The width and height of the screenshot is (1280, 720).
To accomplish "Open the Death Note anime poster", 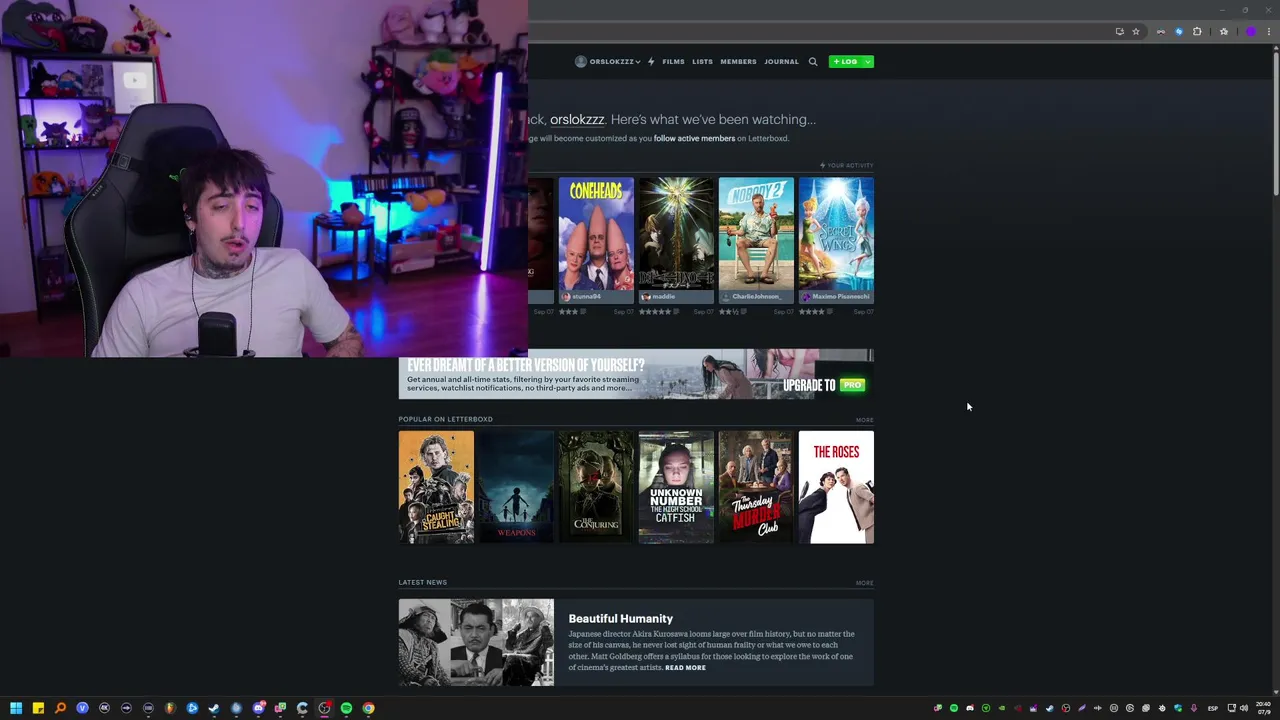I will click(676, 233).
